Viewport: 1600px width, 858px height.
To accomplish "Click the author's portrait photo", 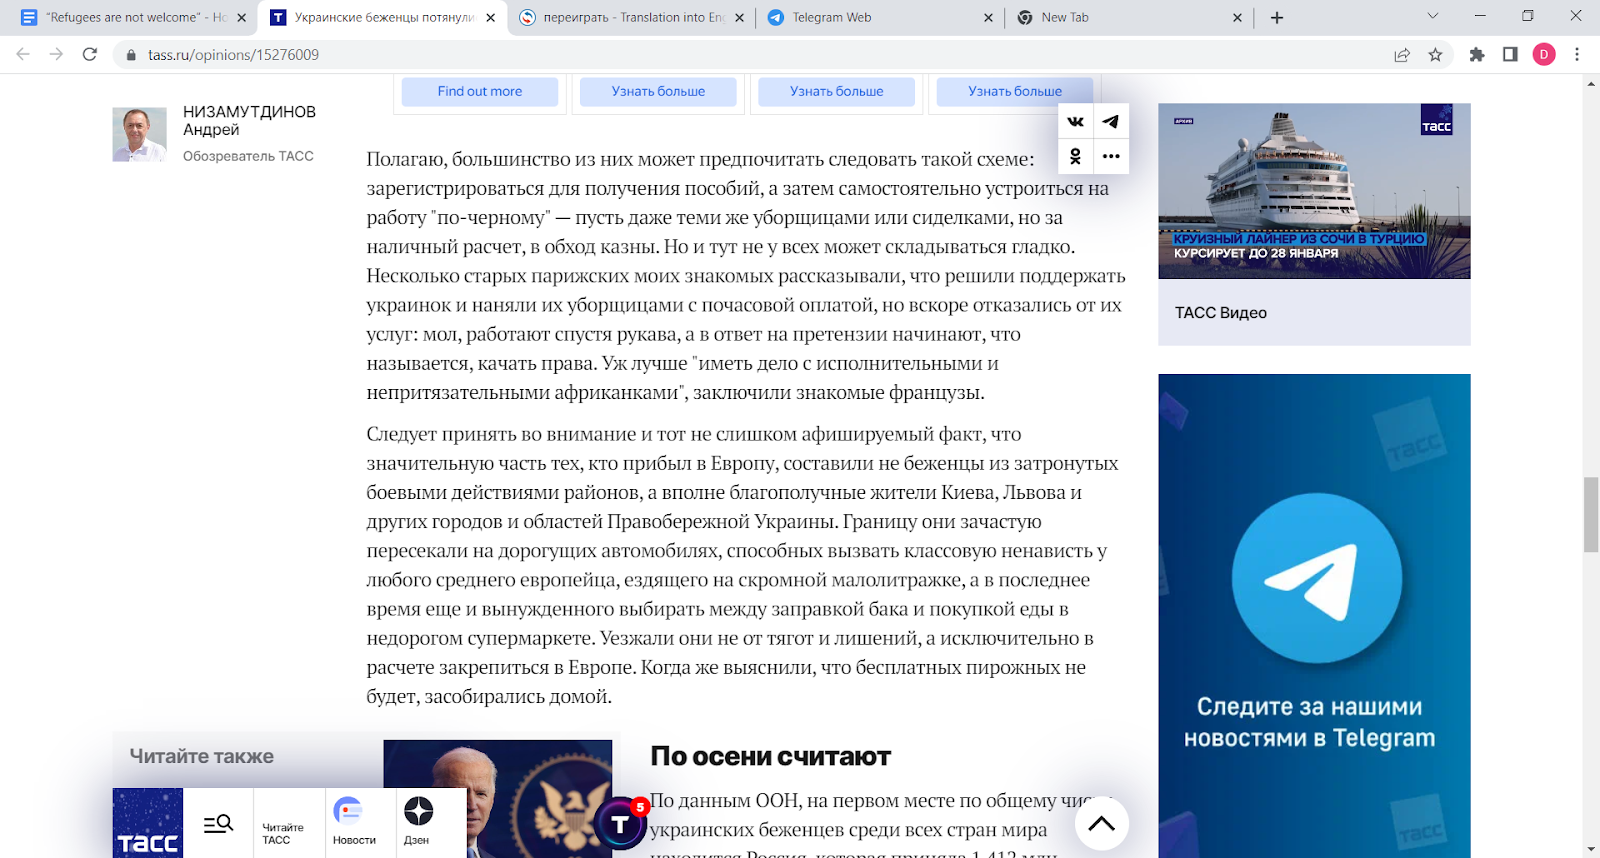I will click(x=139, y=134).
